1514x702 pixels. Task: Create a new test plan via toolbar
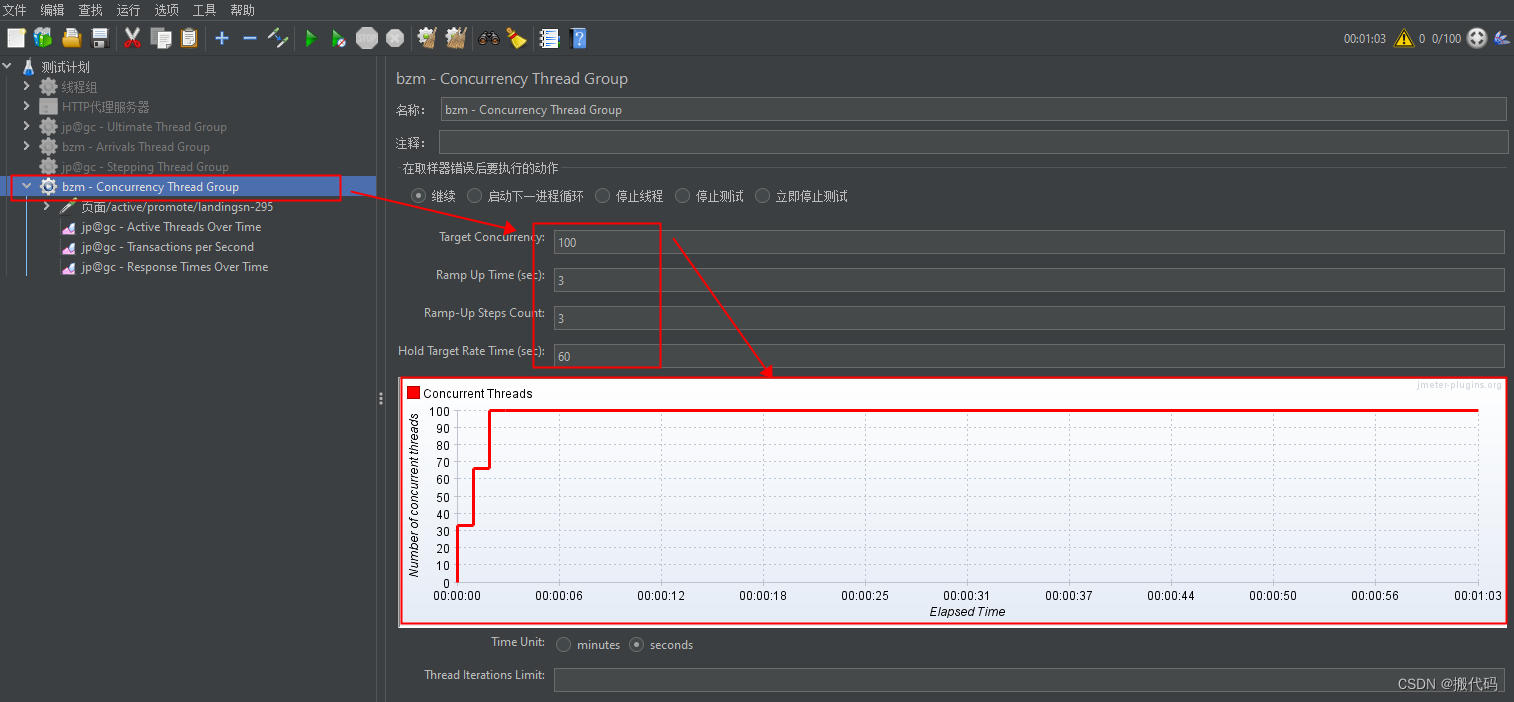click(x=16, y=38)
